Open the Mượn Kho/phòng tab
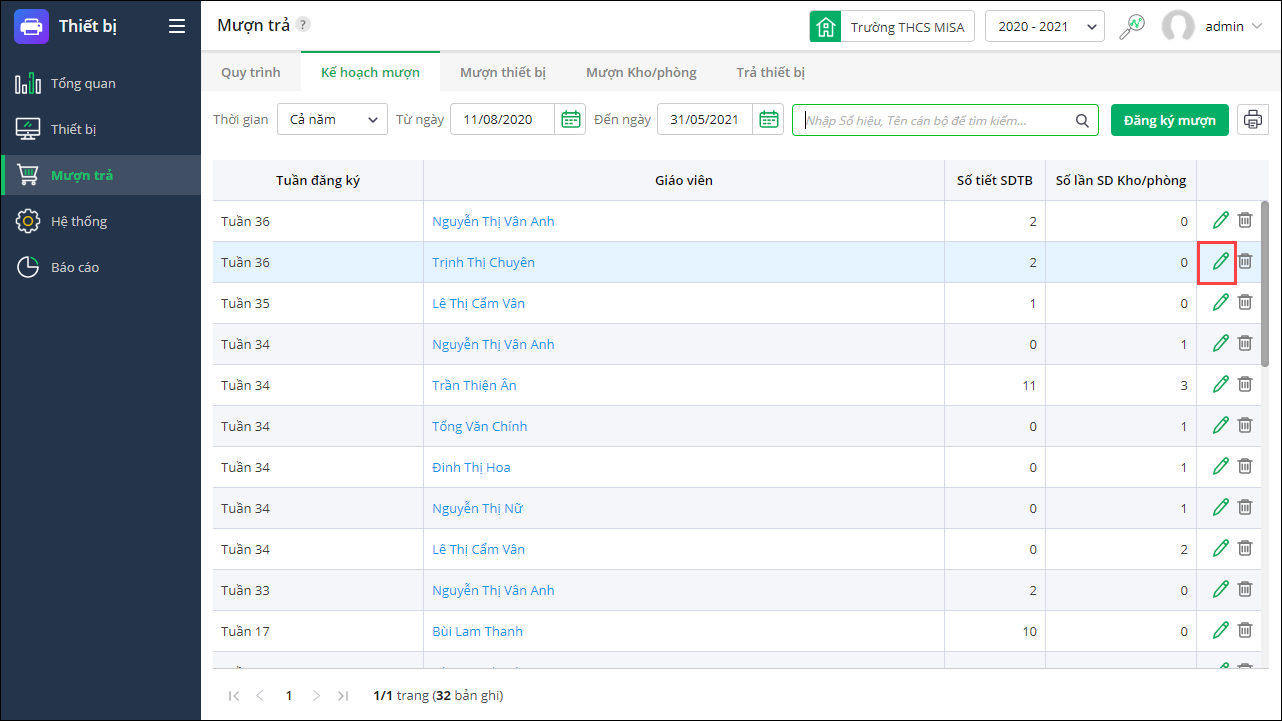The height and width of the screenshot is (721, 1282). (x=641, y=73)
